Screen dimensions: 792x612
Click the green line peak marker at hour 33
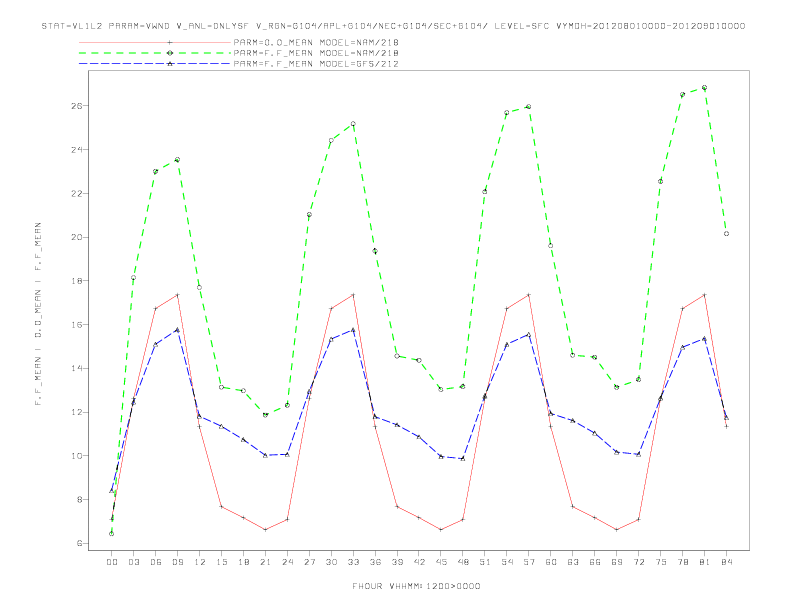point(353,124)
